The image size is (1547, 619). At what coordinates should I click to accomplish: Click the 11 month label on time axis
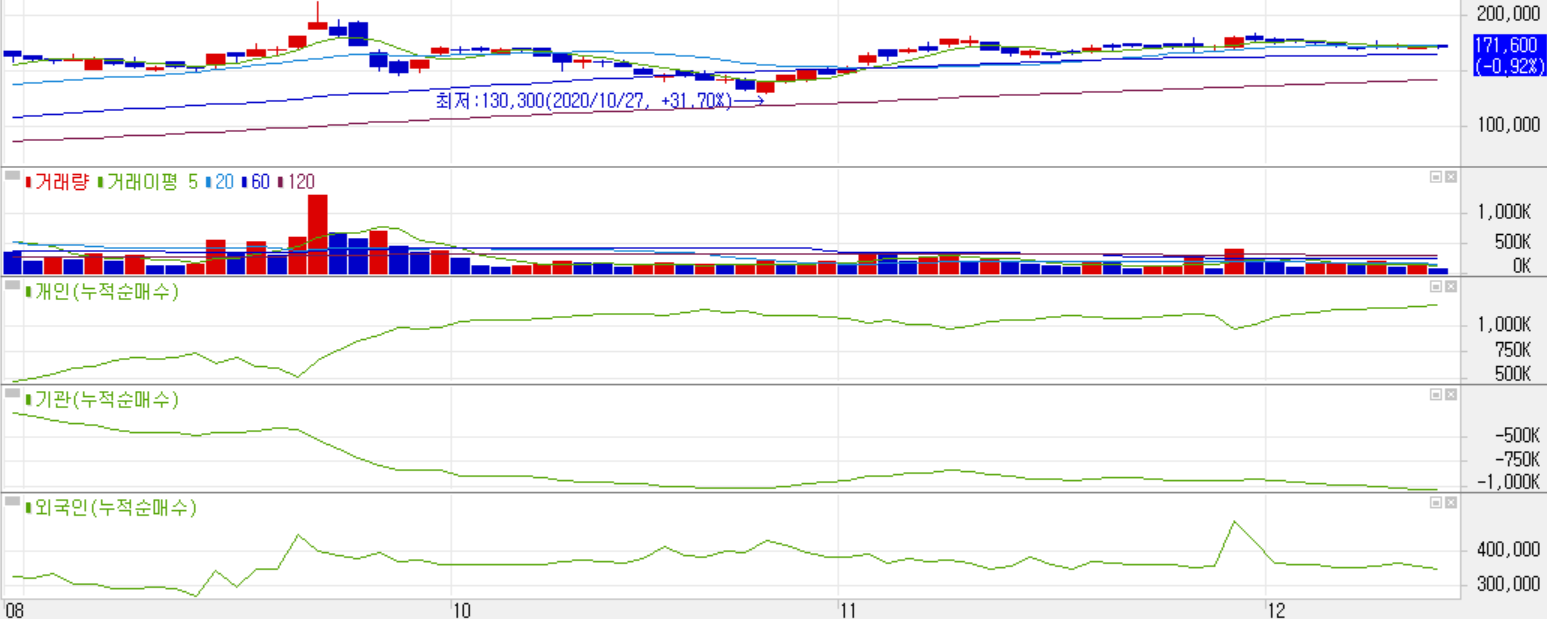[x=848, y=609]
